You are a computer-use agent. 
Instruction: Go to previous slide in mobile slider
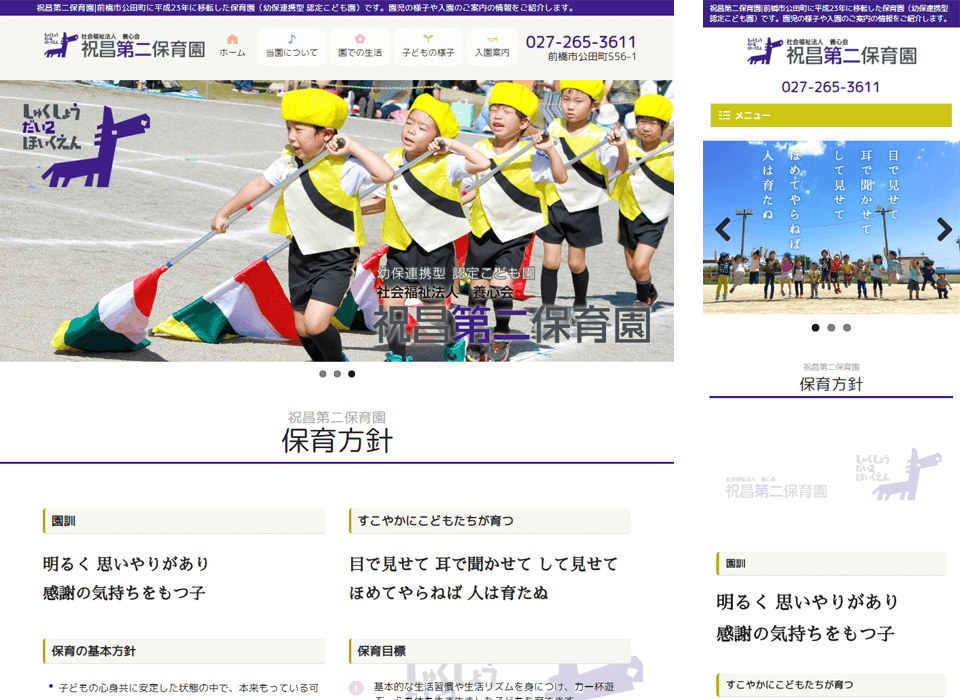(723, 230)
